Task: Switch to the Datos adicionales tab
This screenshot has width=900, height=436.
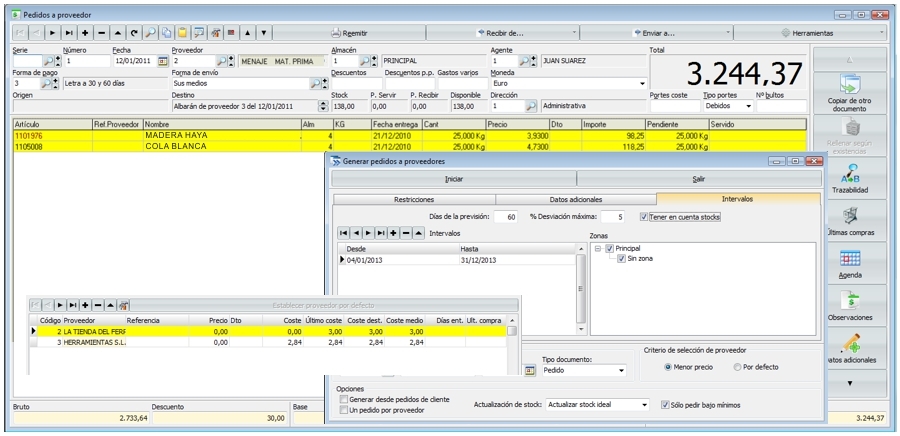Action: pos(576,199)
